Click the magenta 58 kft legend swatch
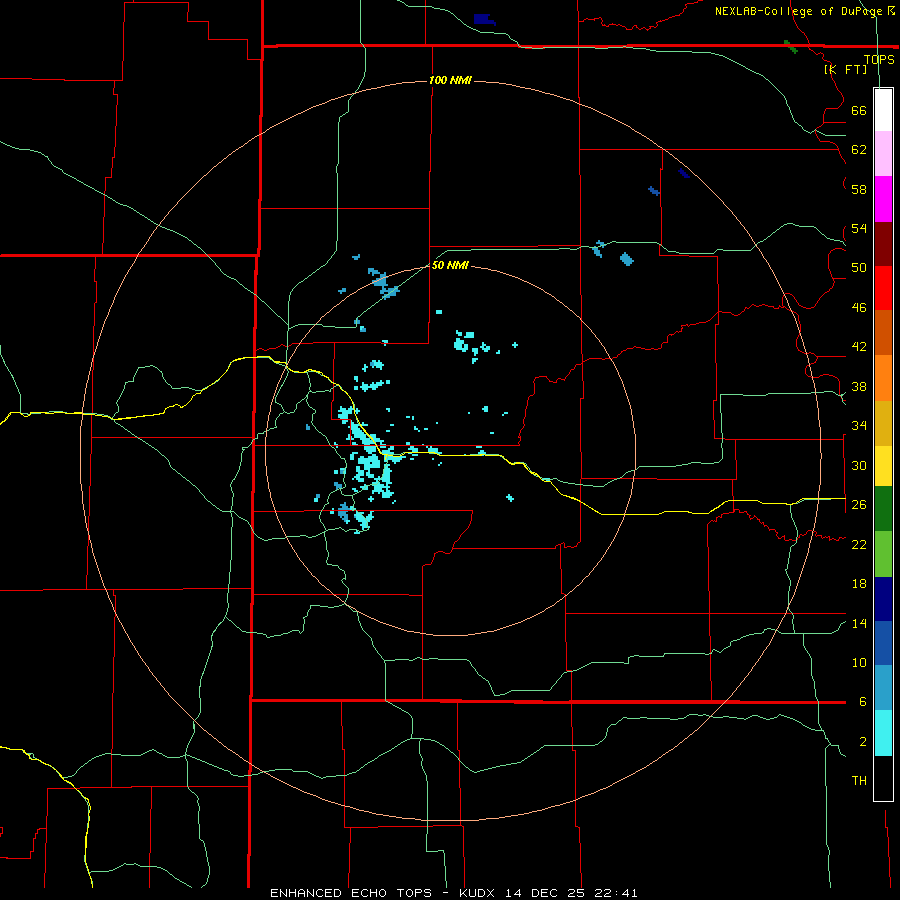Viewport: 900px width, 900px height. click(x=883, y=199)
